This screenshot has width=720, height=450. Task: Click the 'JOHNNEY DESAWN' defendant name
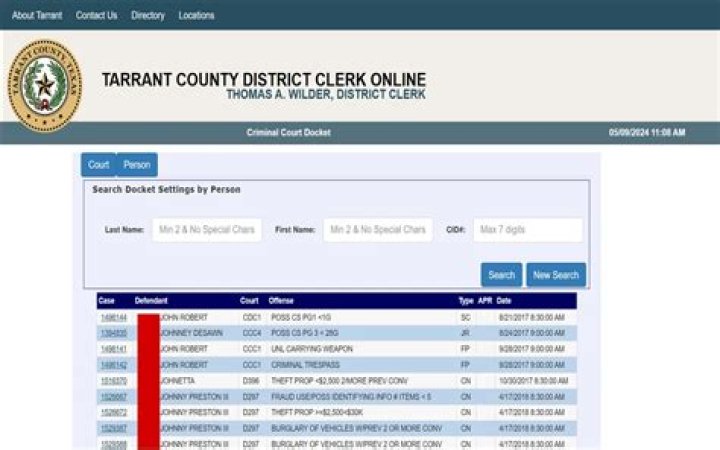pos(191,333)
